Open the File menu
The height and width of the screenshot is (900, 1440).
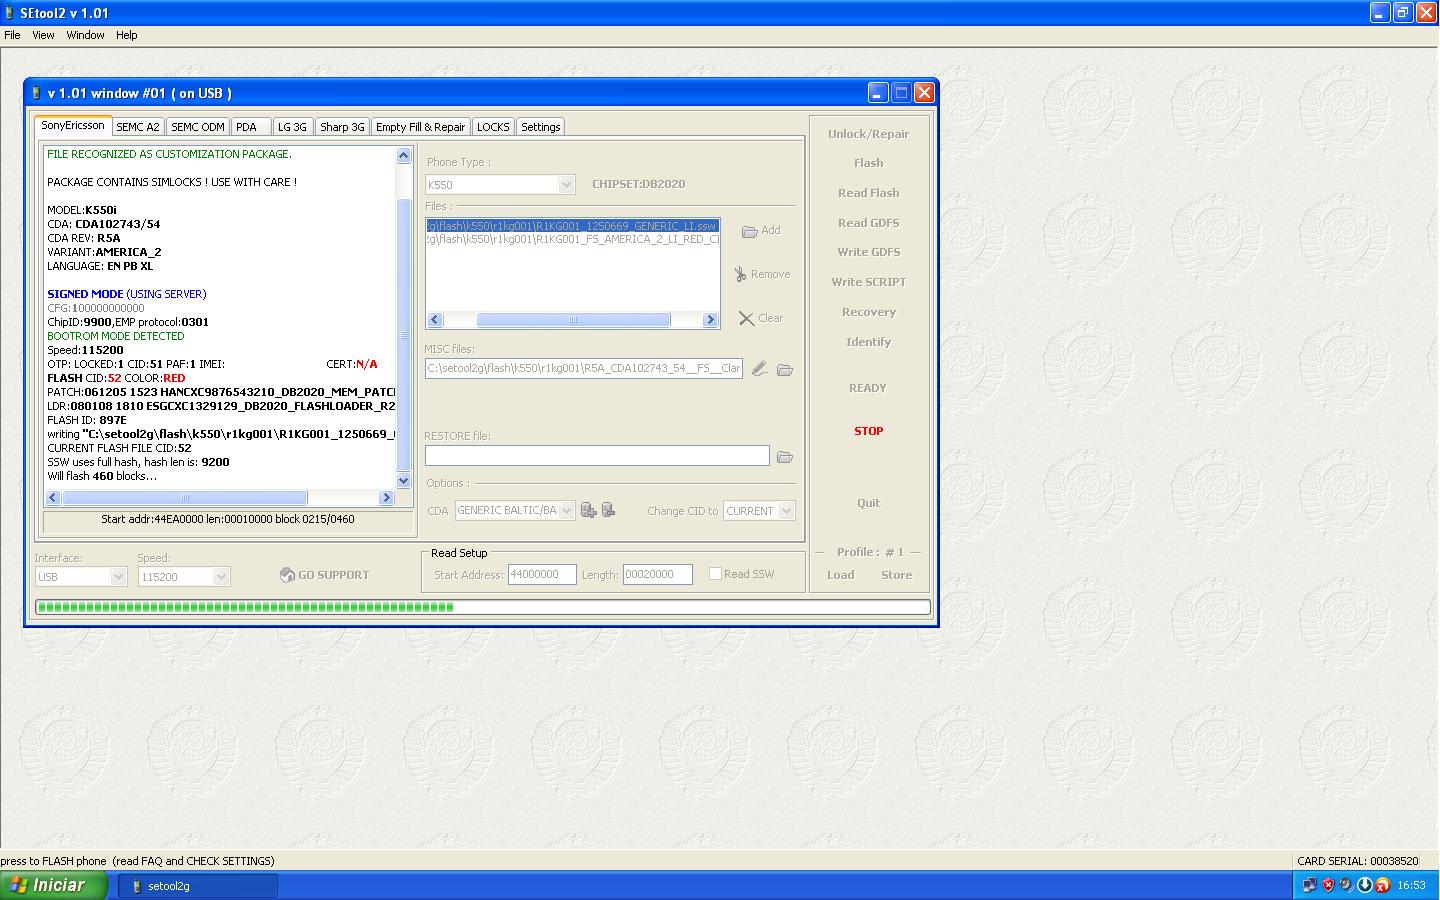click(x=12, y=35)
